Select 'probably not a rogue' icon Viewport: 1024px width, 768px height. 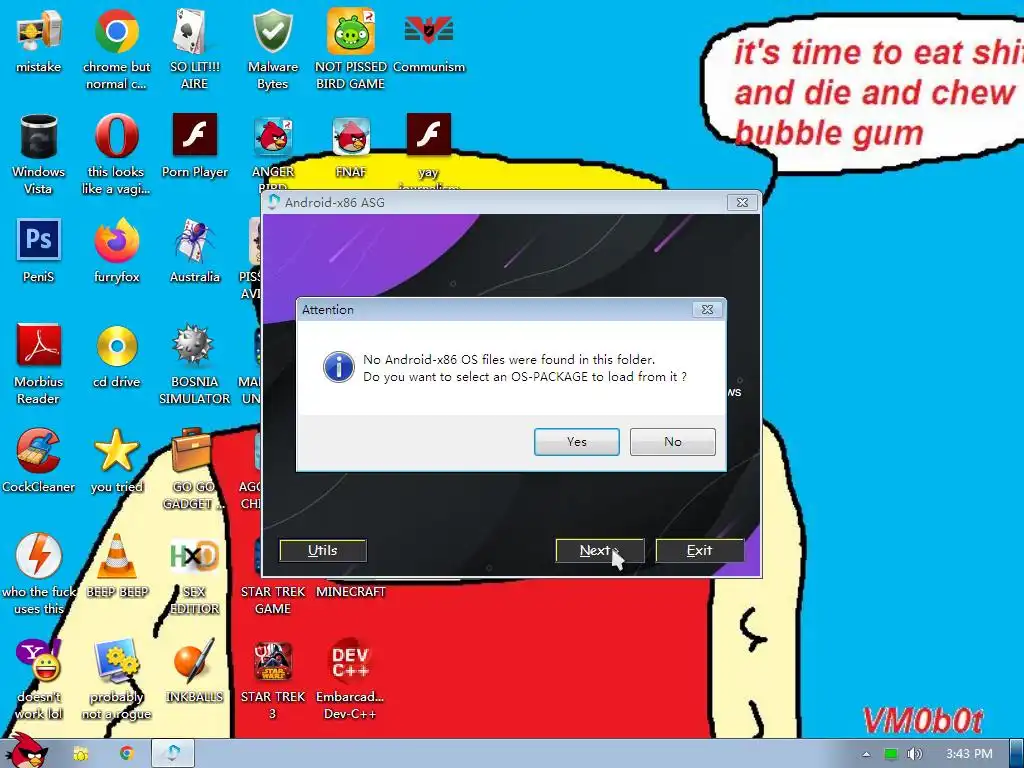(x=116, y=679)
